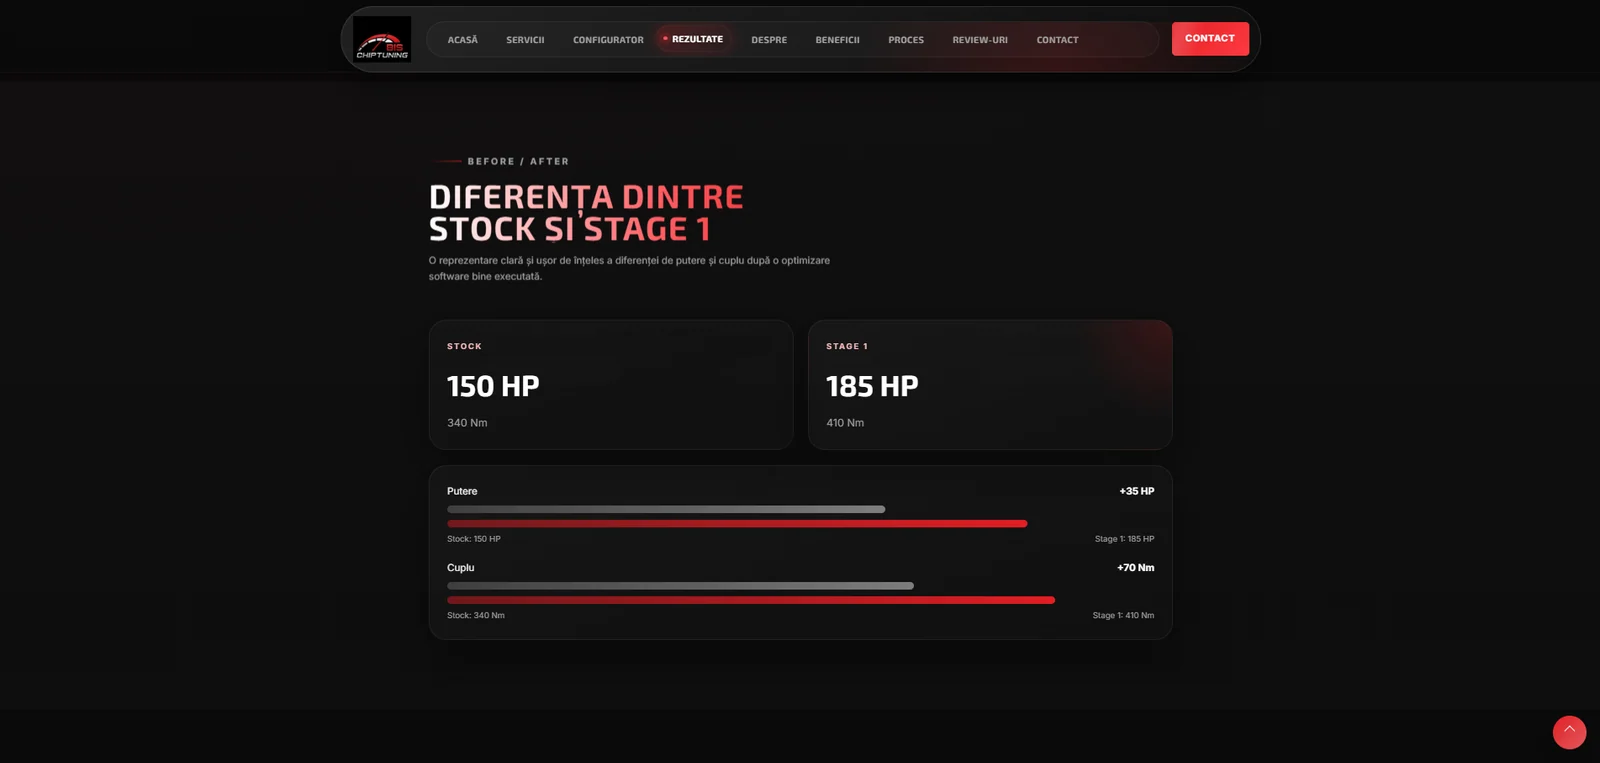This screenshot has height=763, width=1600.
Task: Click the grey stock Cuplu bar
Action: coord(680,586)
